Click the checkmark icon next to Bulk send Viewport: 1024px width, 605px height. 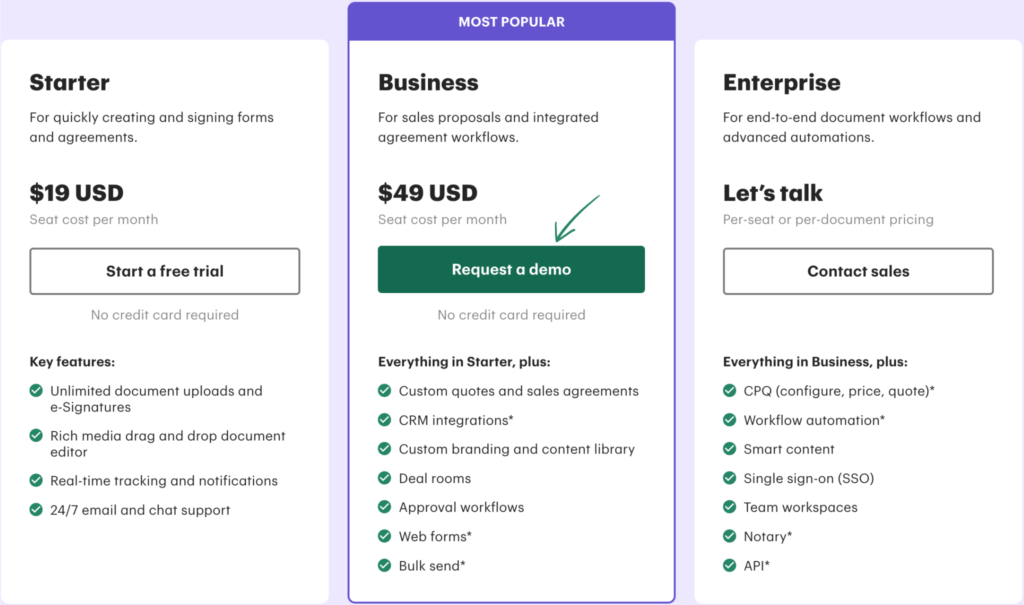(385, 566)
